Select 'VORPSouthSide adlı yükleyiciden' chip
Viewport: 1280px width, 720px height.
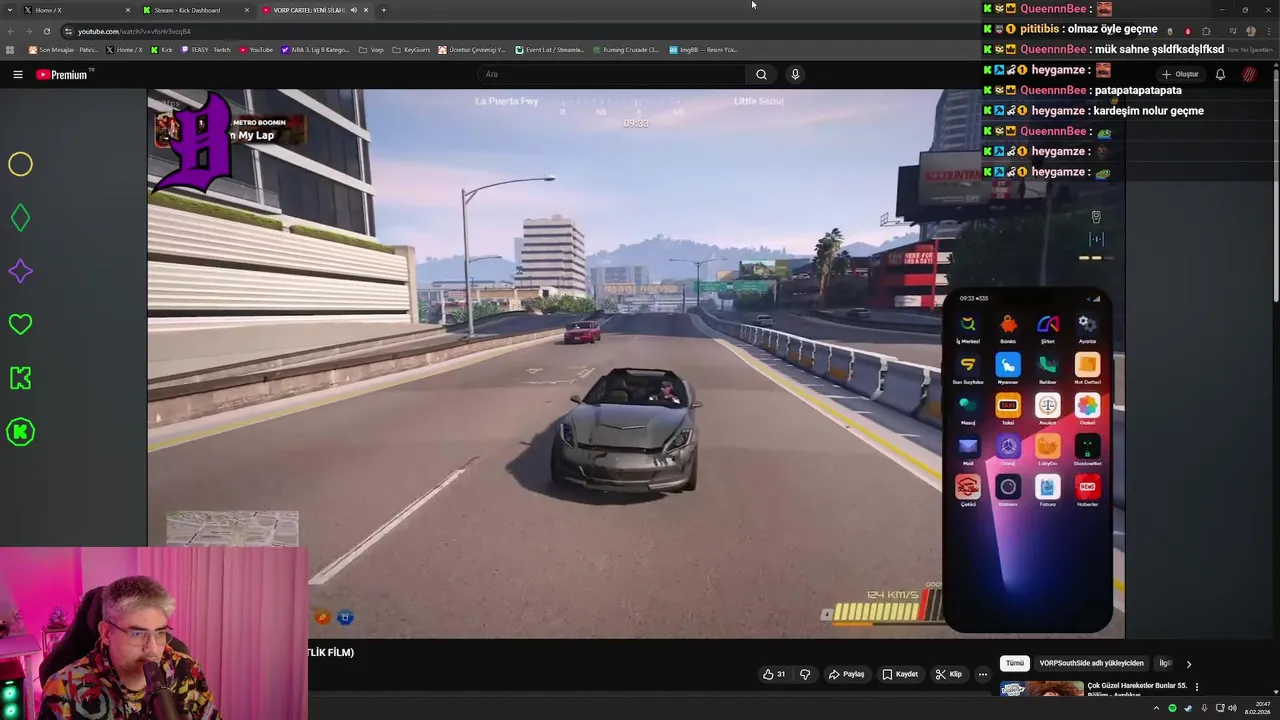[x=1091, y=663]
